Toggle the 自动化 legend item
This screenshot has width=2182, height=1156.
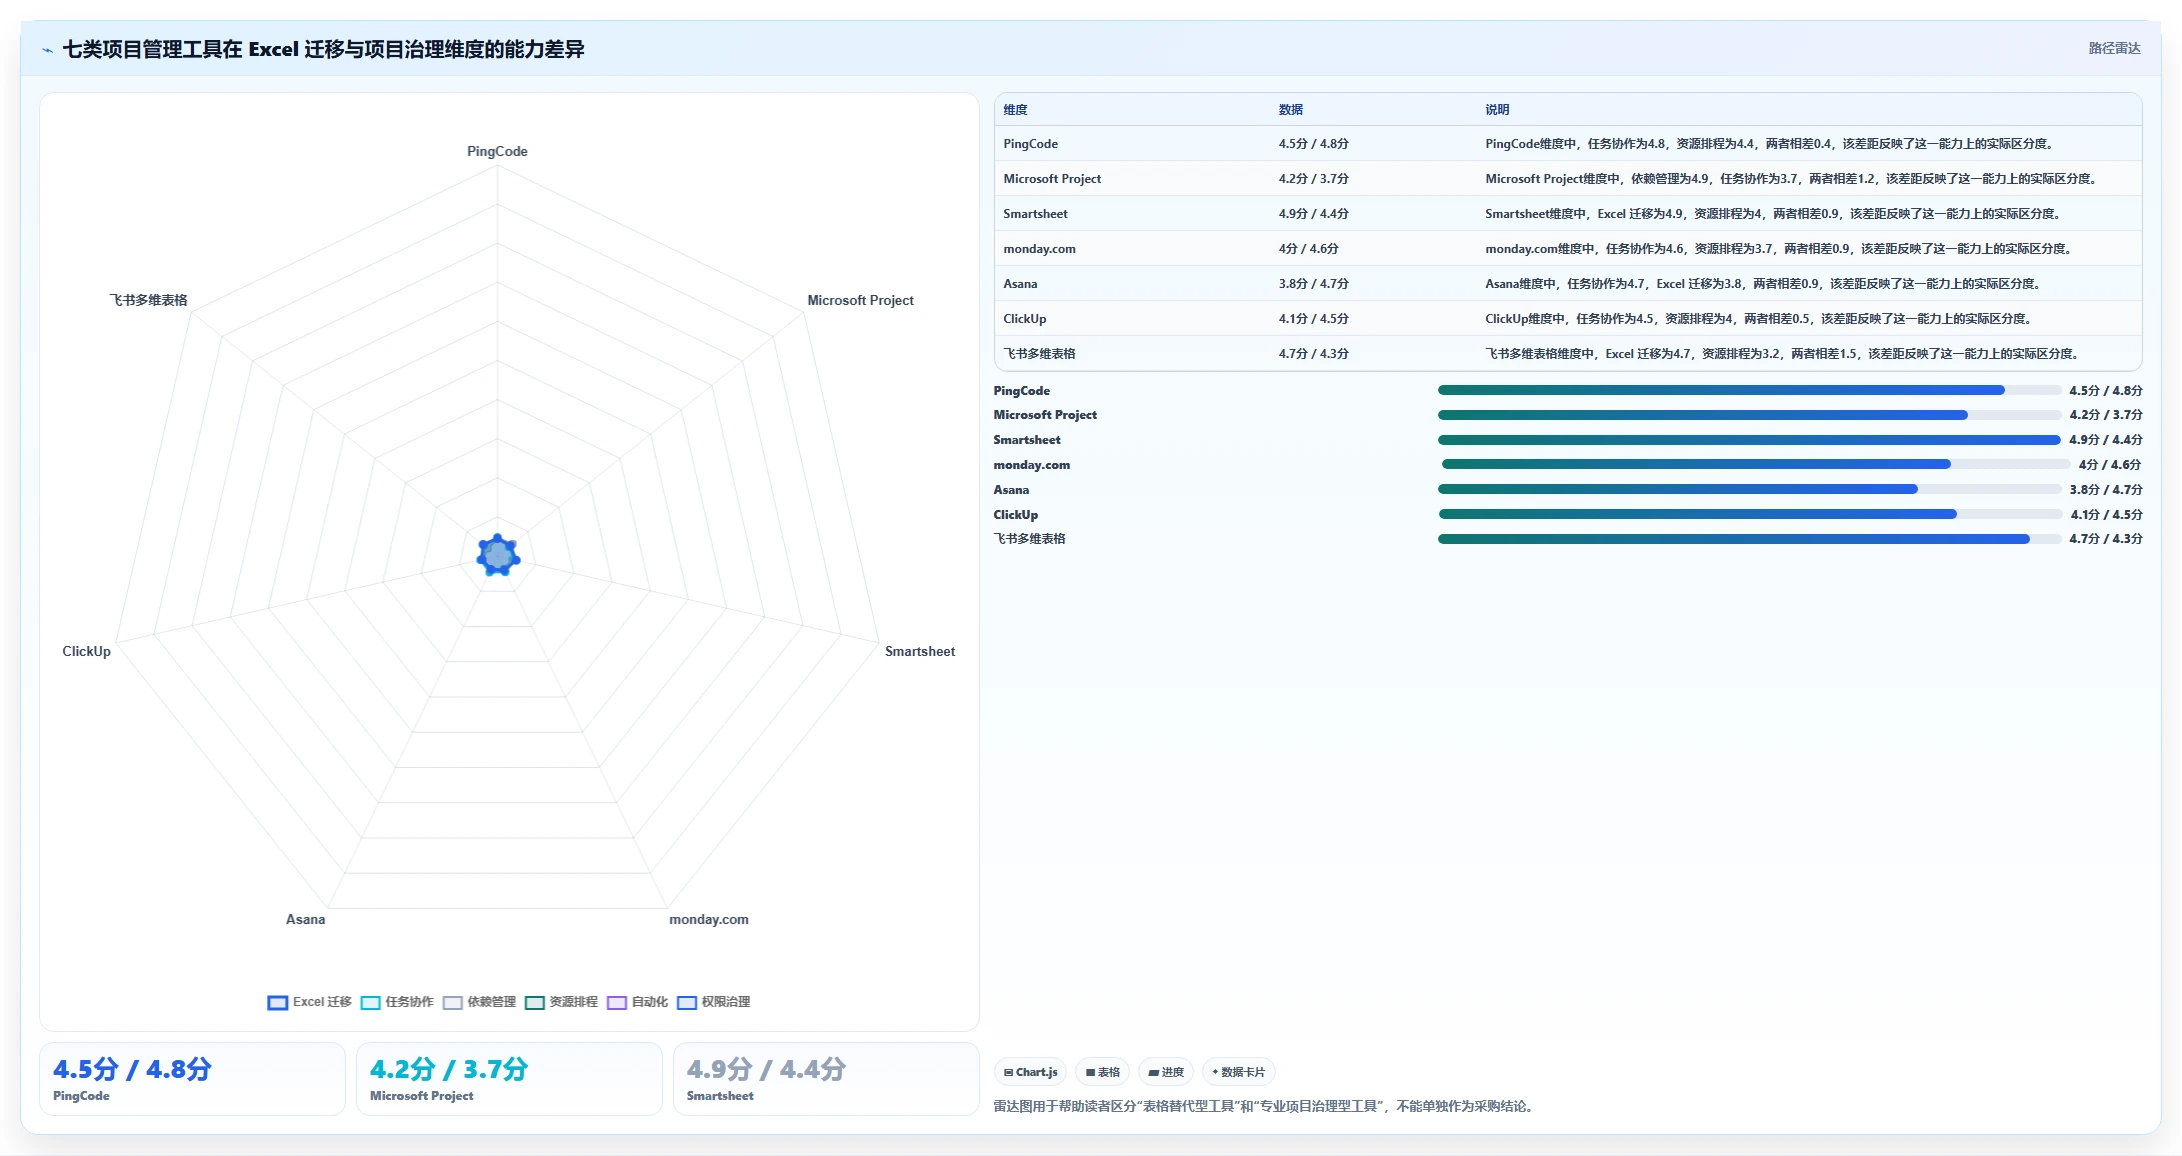tap(637, 1002)
